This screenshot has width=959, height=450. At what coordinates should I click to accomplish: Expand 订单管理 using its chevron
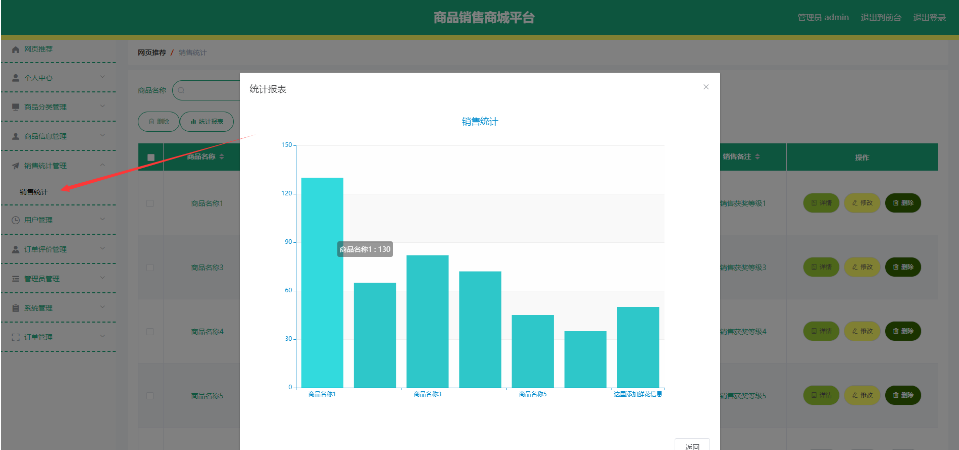pyautogui.click(x=103, y=337)
